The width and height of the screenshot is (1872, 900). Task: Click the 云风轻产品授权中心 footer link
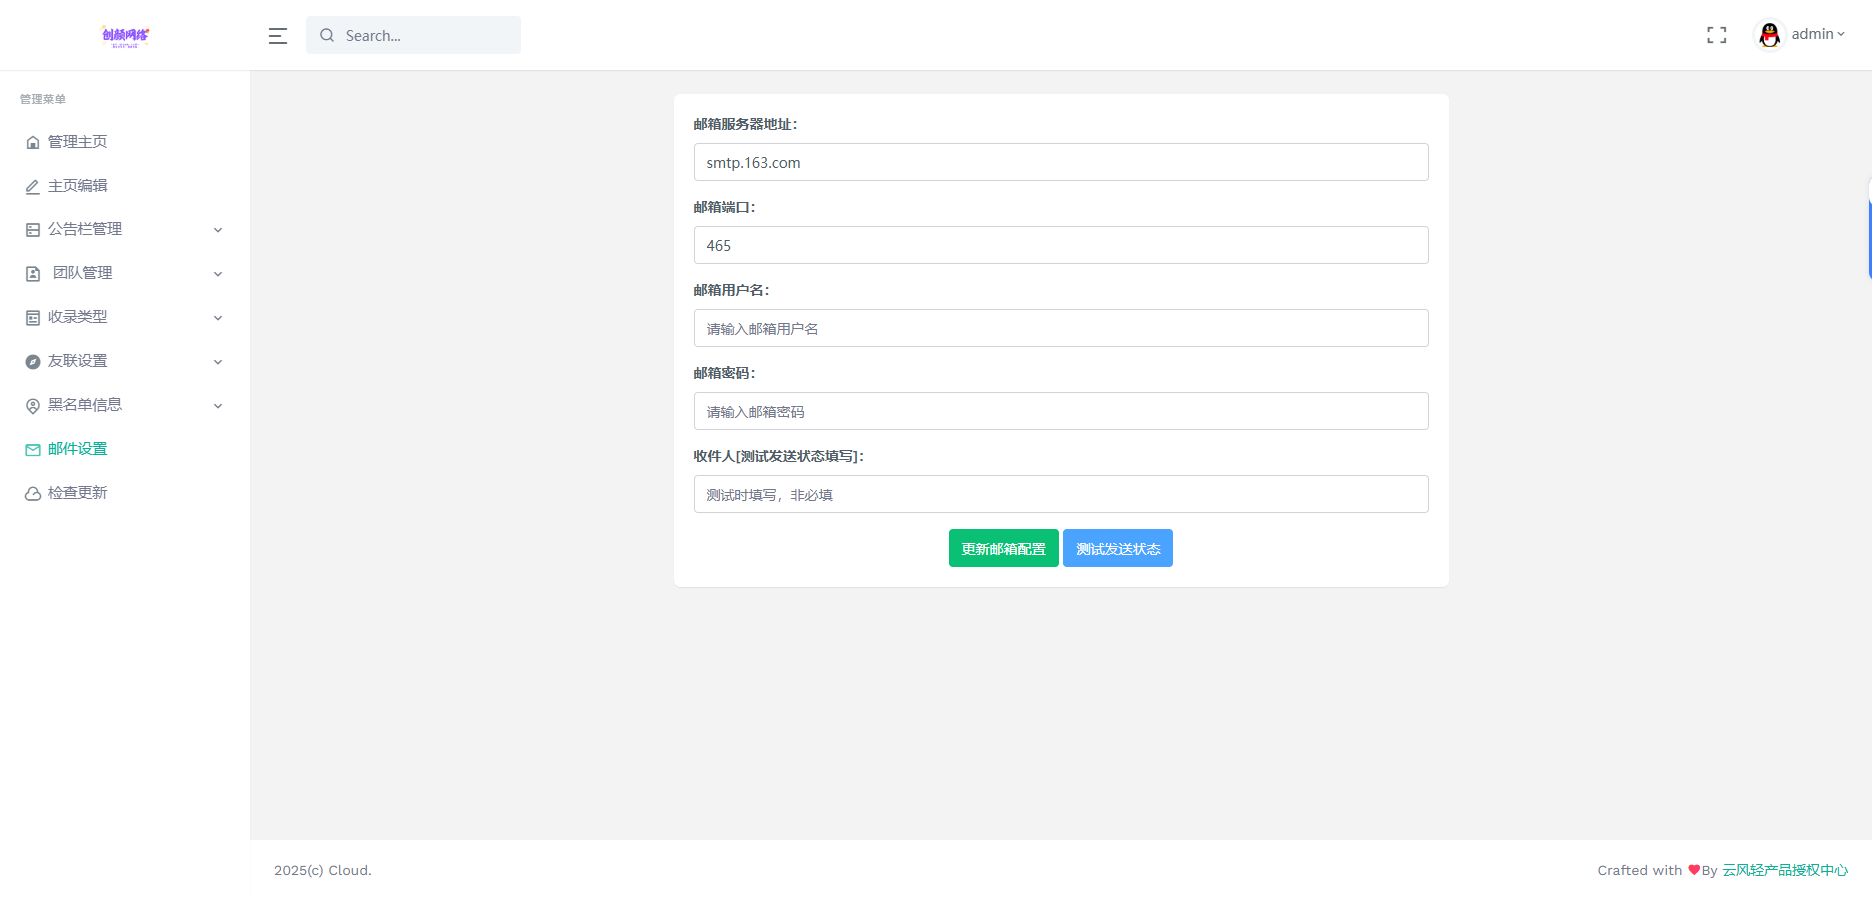point(1784,870)
